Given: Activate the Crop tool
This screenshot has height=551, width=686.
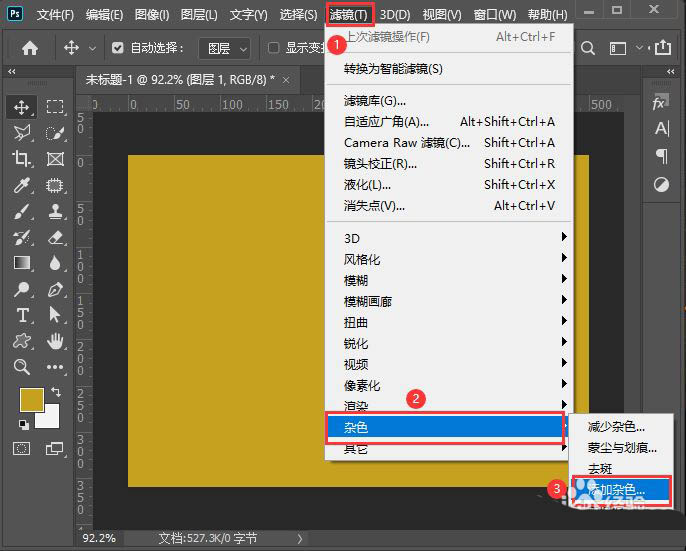Looking at the screenshot, I should pos(21,158).
